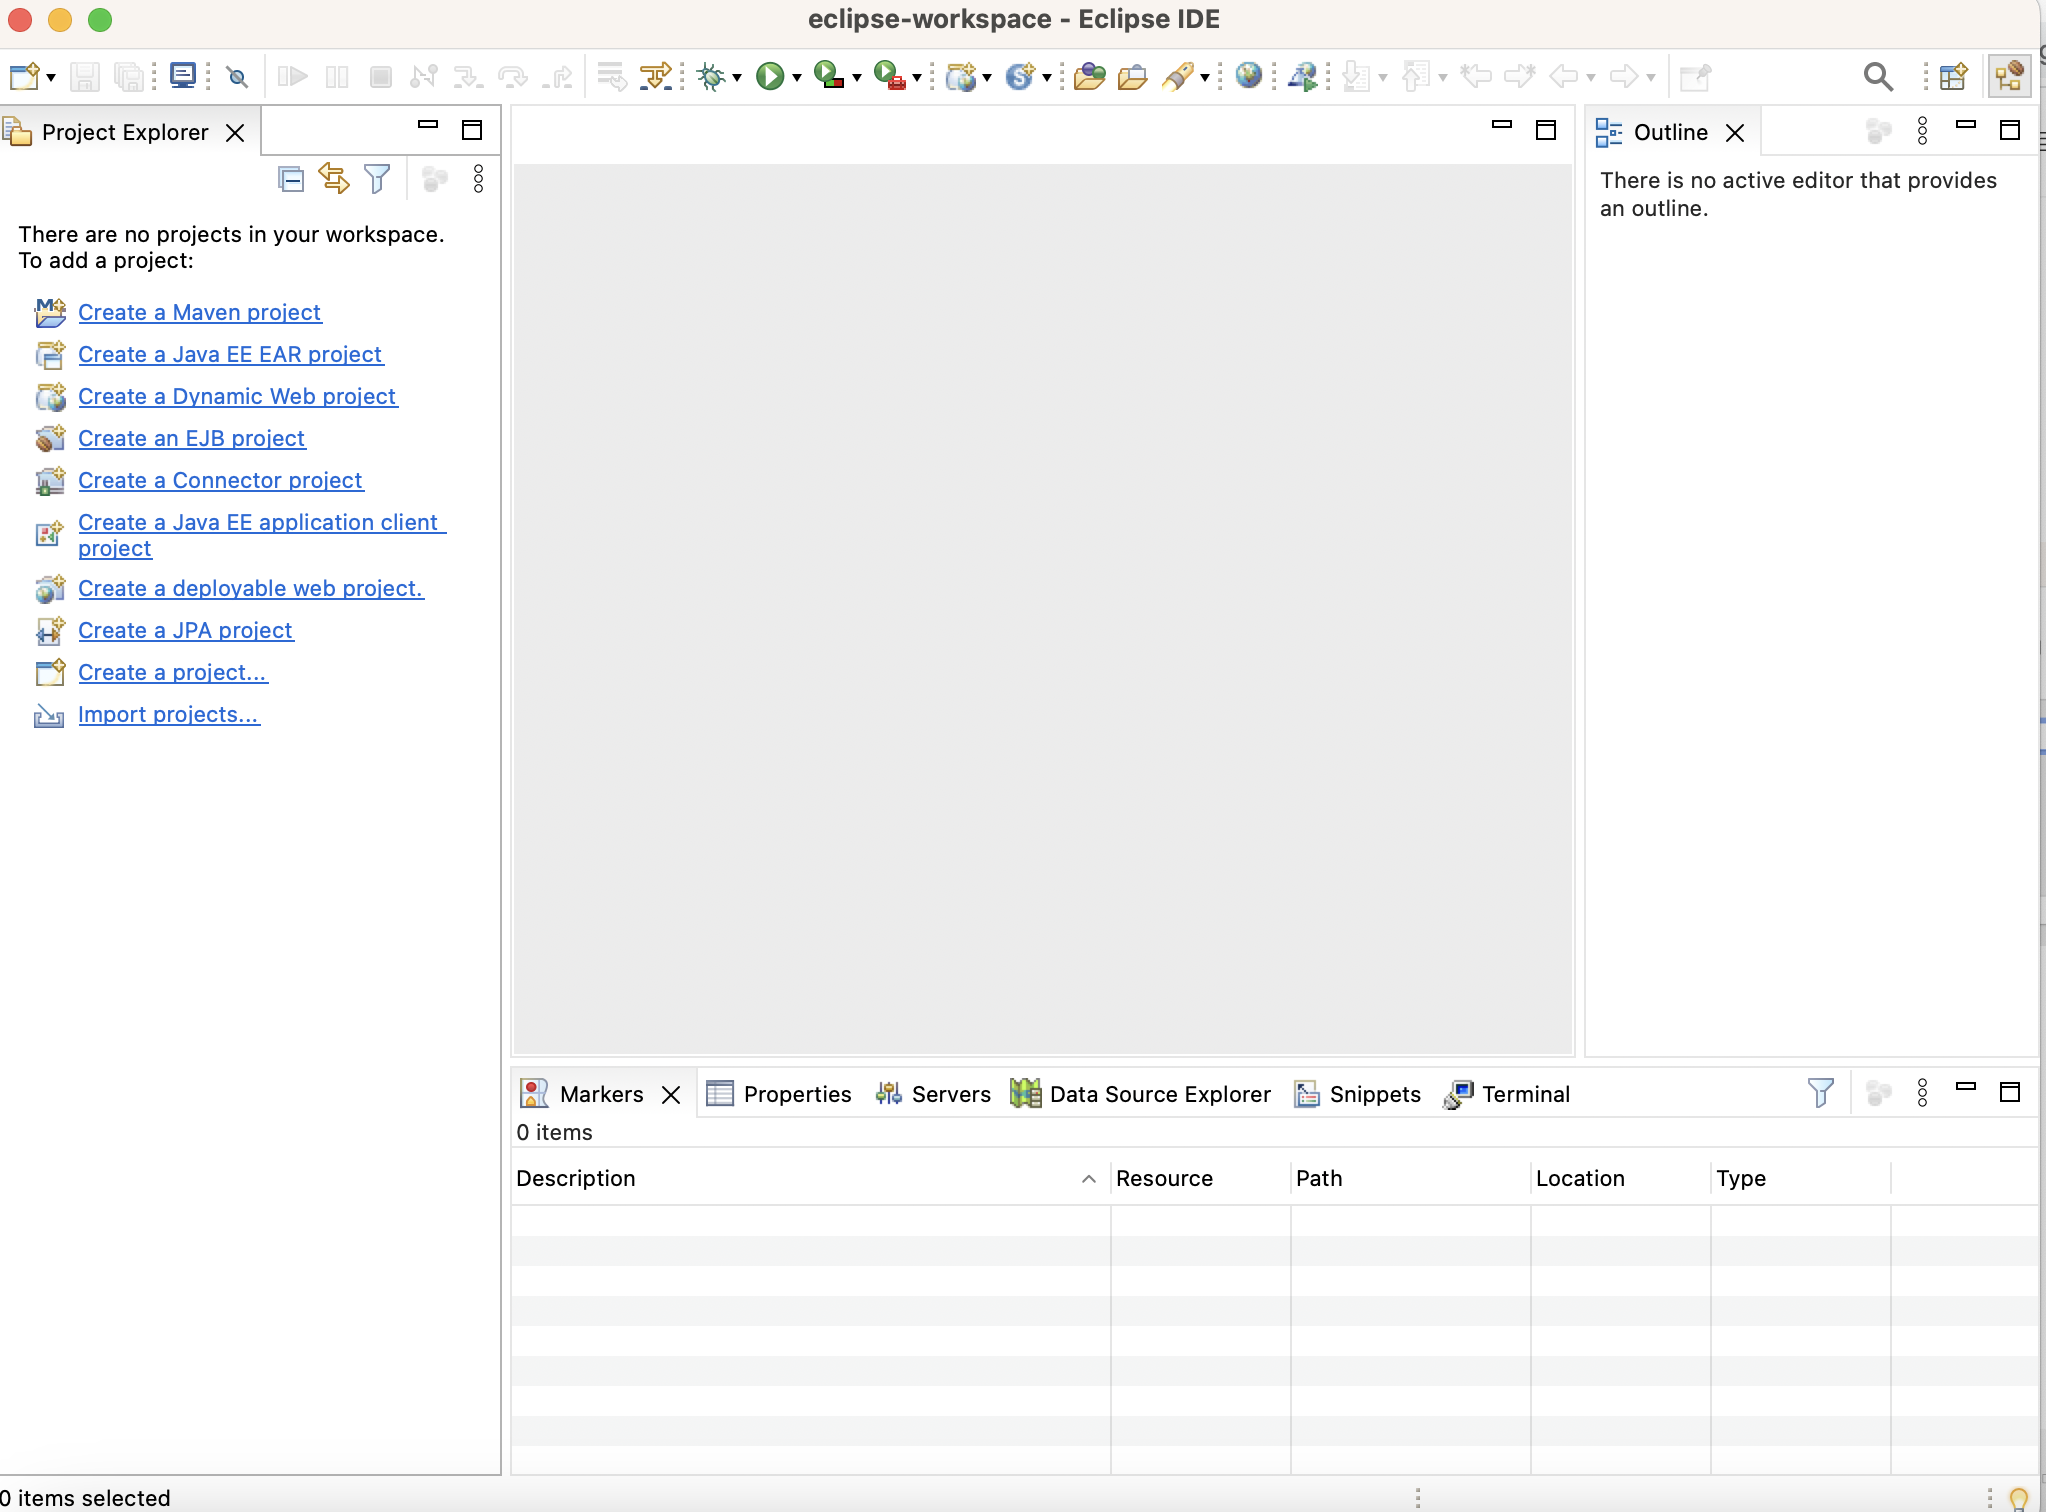Screen dimensions: 2046x1512
Task: Click the Back navigation arrow
Action: [x=1563, y=76]
